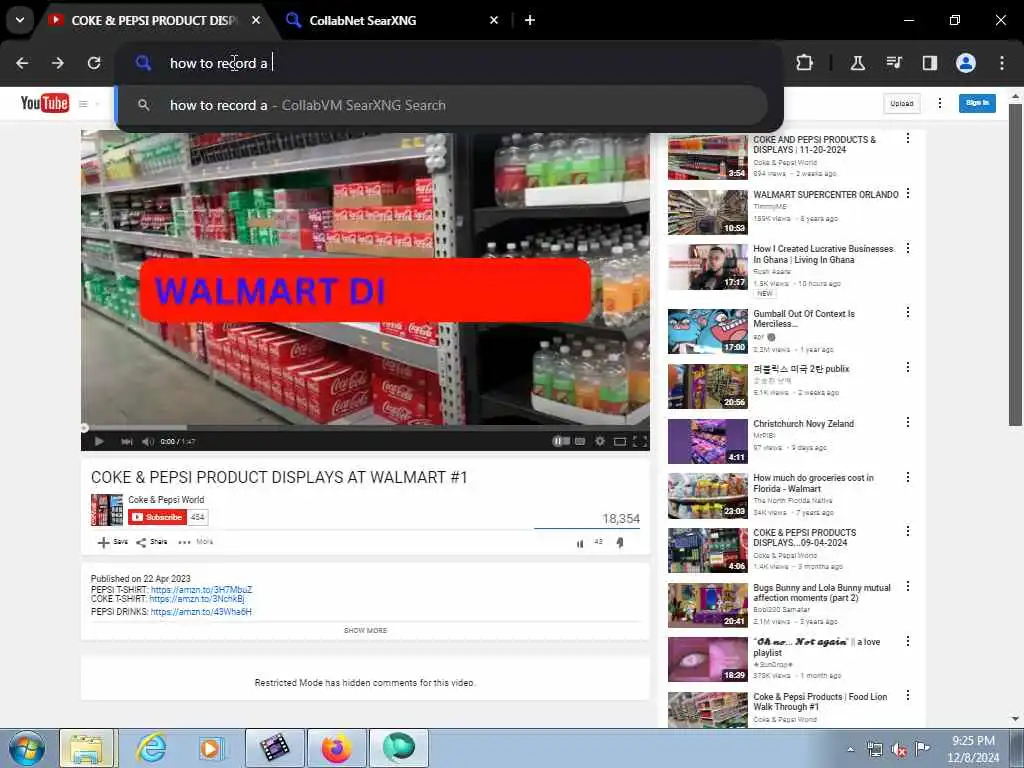Share the video

point(152,542)
